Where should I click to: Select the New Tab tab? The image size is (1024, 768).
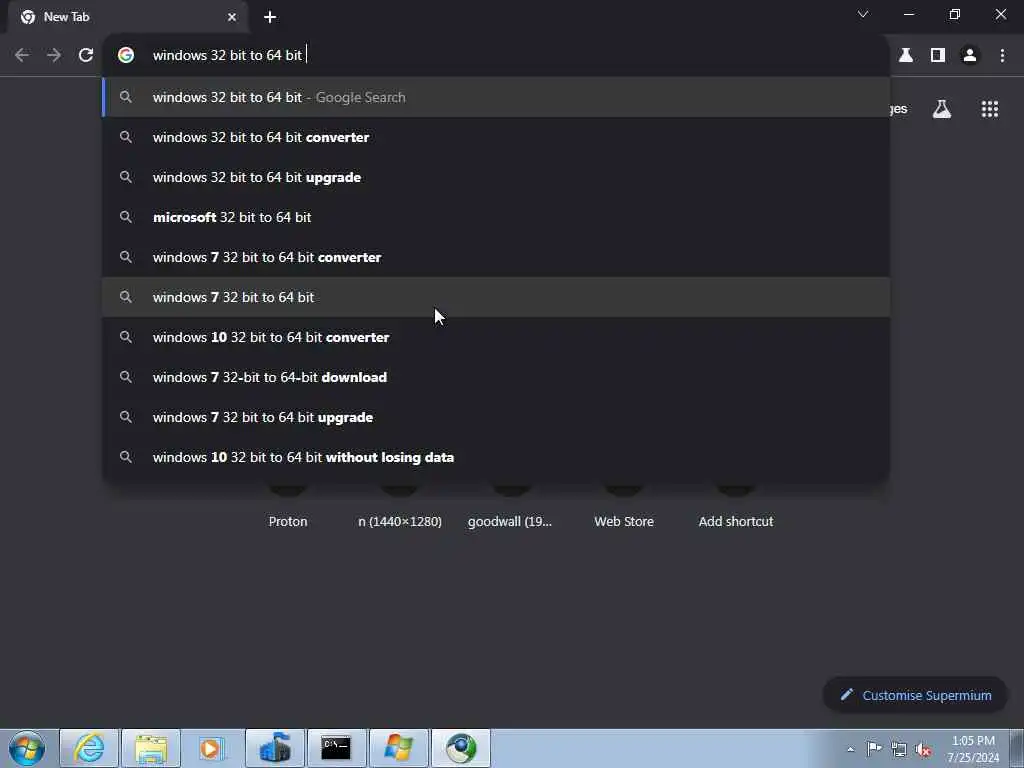[x=127, y=17]
